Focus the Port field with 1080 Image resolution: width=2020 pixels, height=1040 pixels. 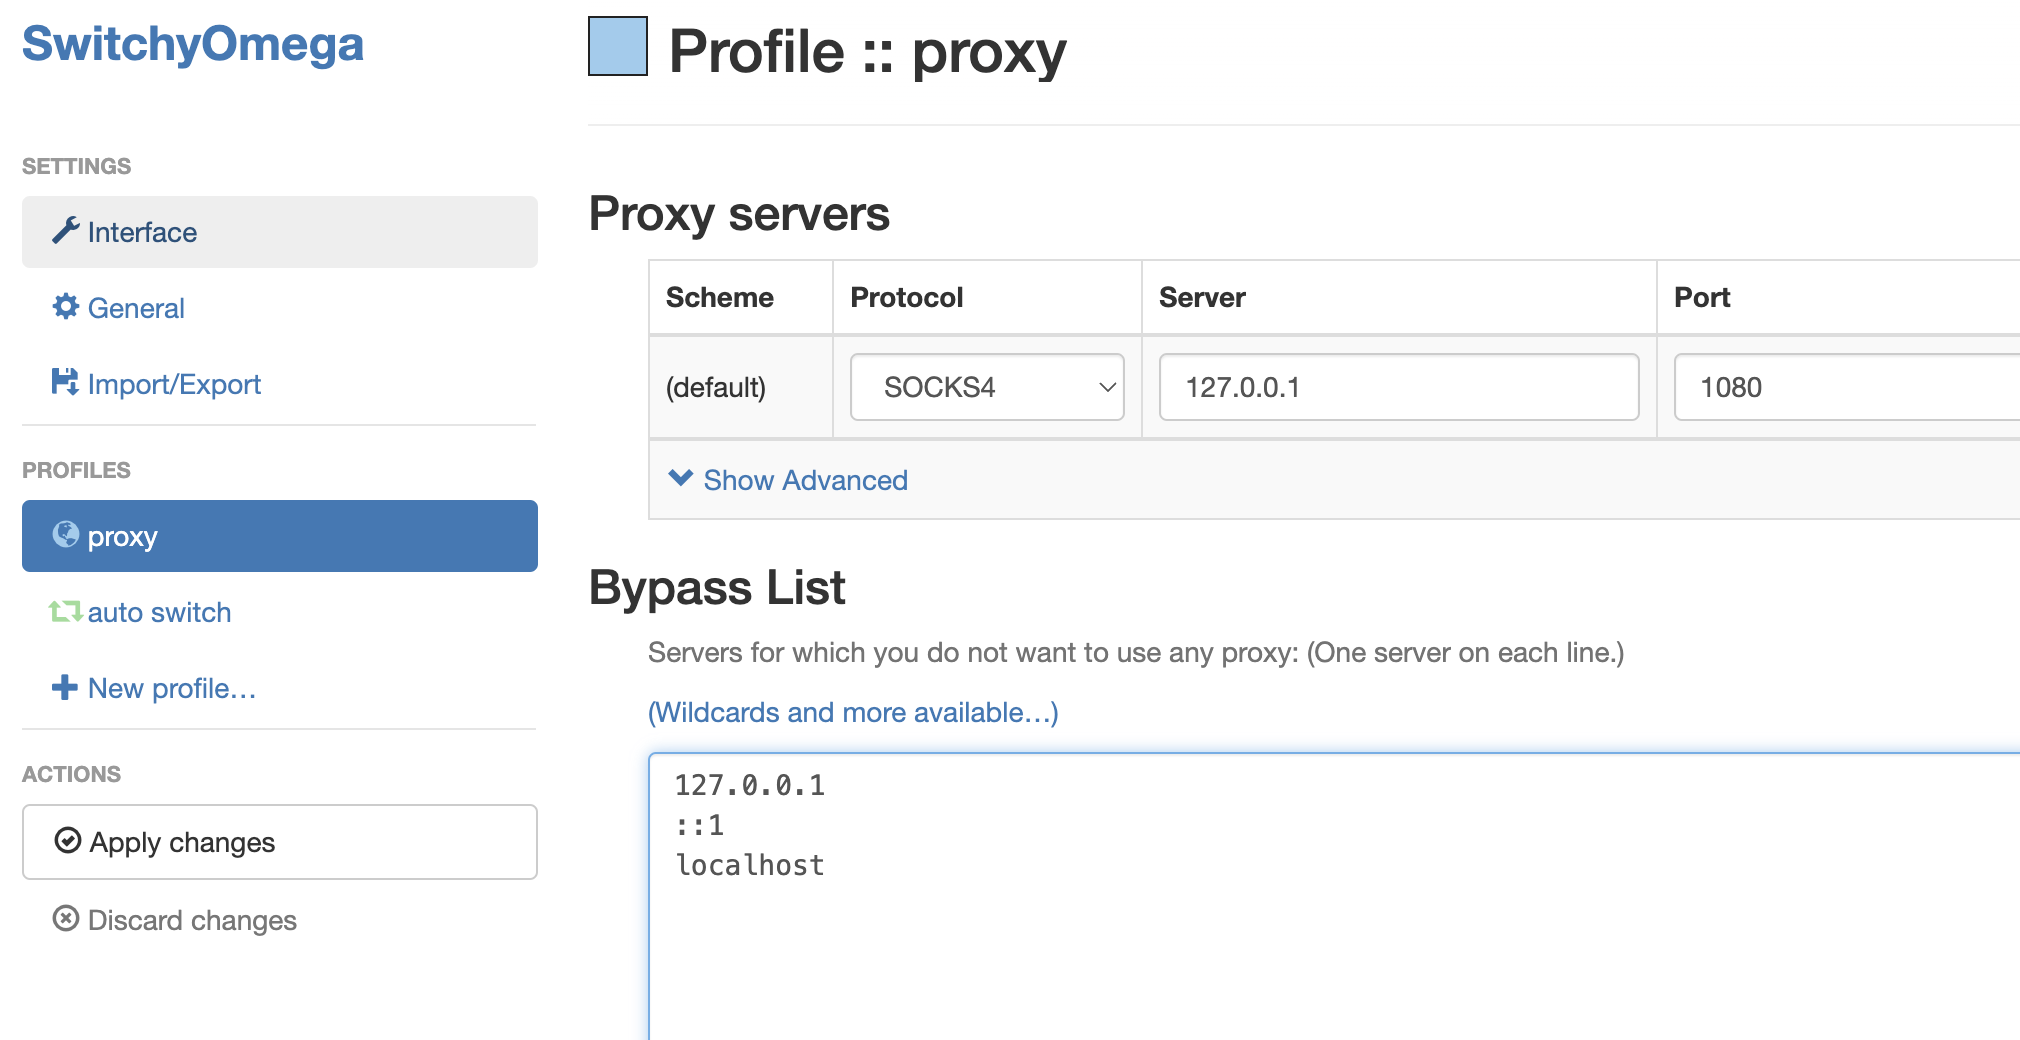click(1847, 387)
